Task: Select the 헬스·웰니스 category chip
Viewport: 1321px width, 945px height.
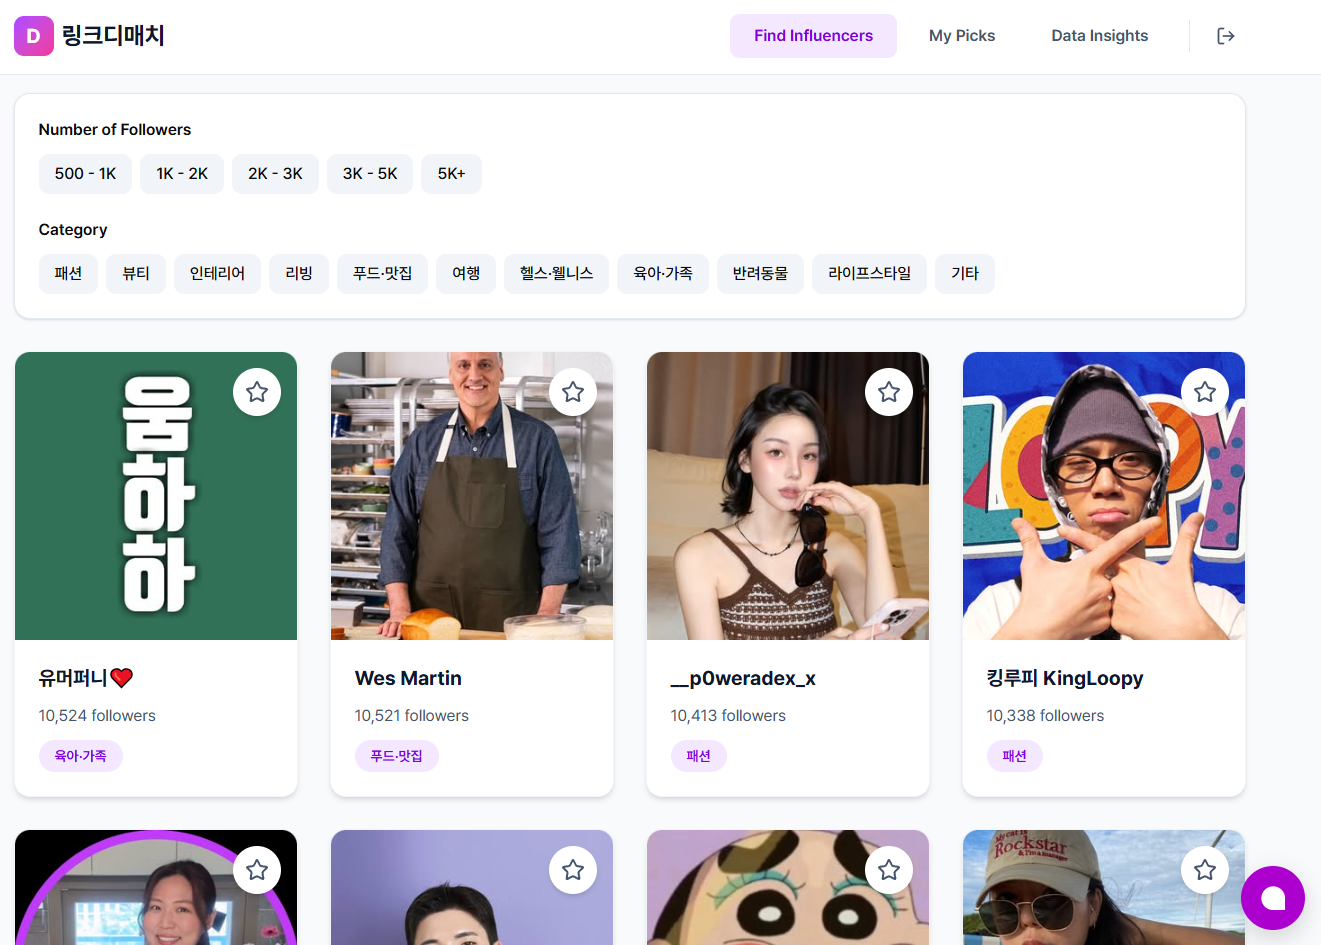Action: point(556,274)
